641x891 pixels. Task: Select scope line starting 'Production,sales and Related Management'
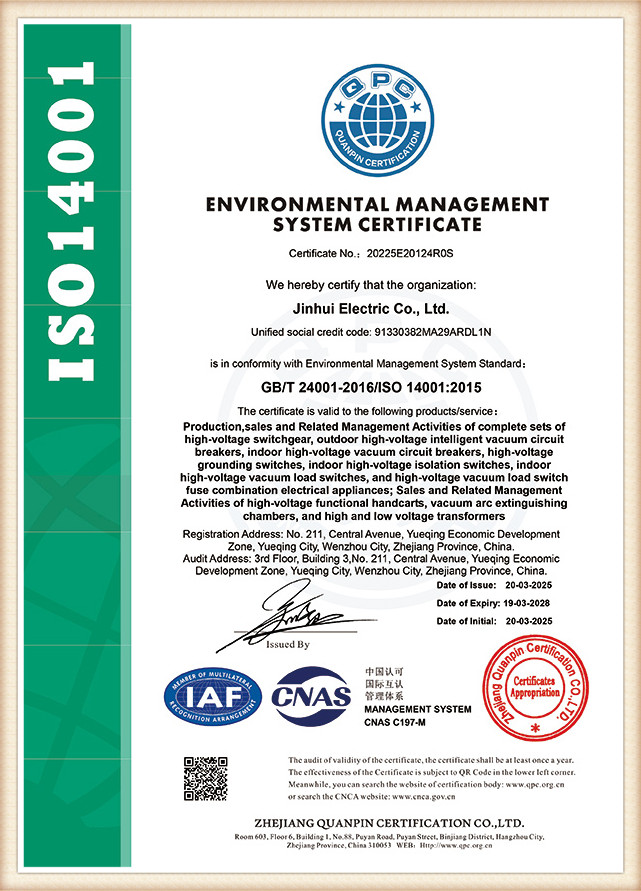(374, 426)
